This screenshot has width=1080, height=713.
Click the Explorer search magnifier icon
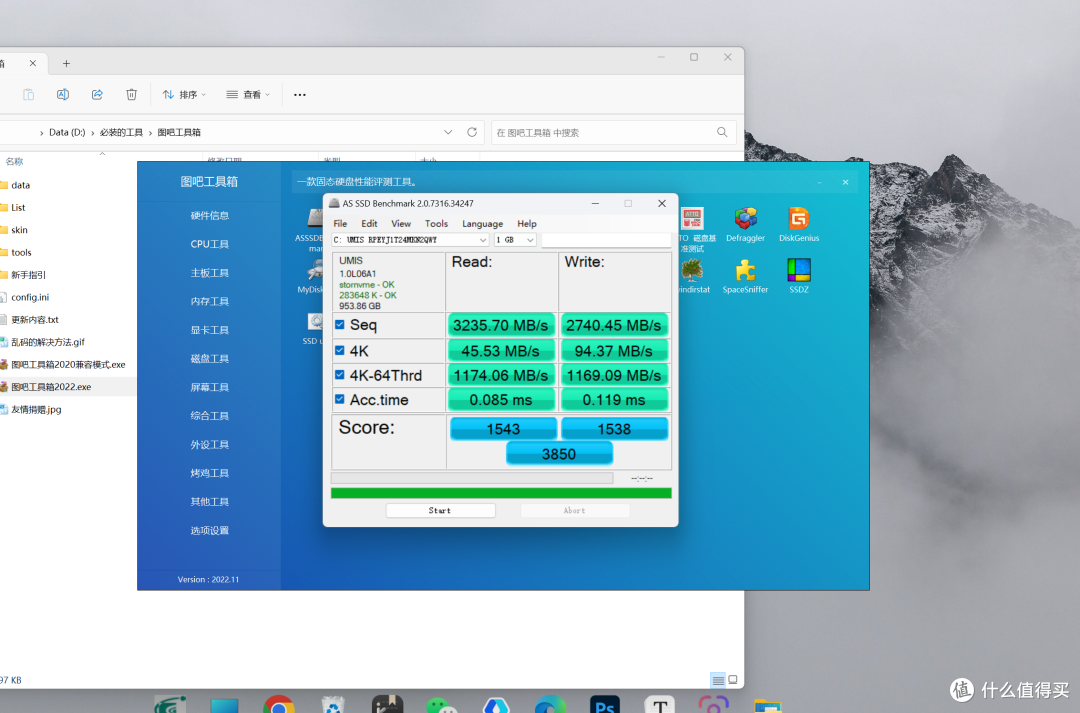[722, 132]
